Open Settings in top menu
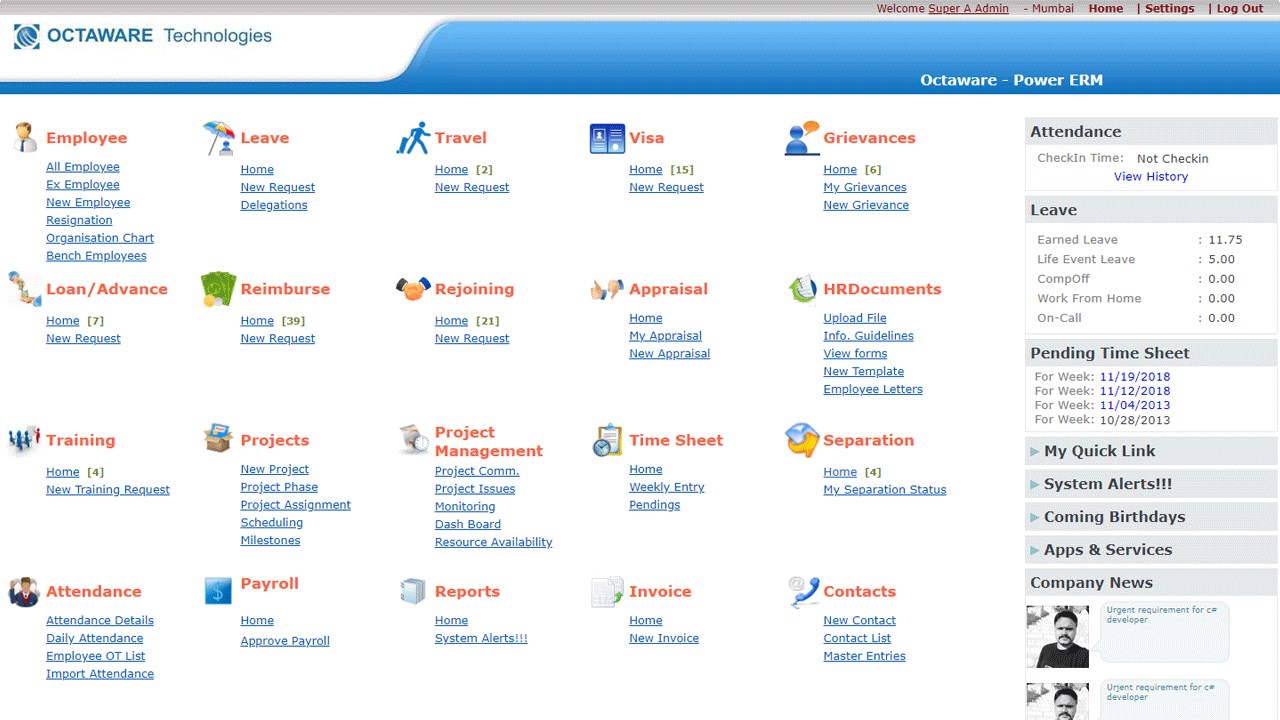 1169,8
